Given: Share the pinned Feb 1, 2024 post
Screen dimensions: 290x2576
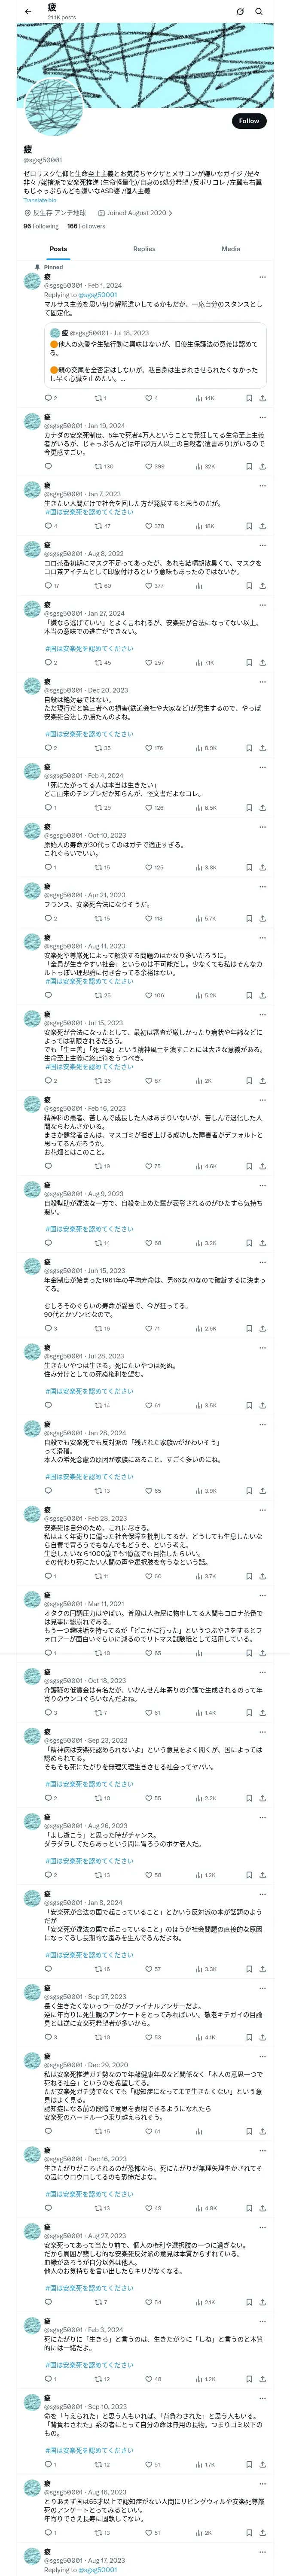Looking at the screenshot, I should pyautogui.click(x=262, y=398).
